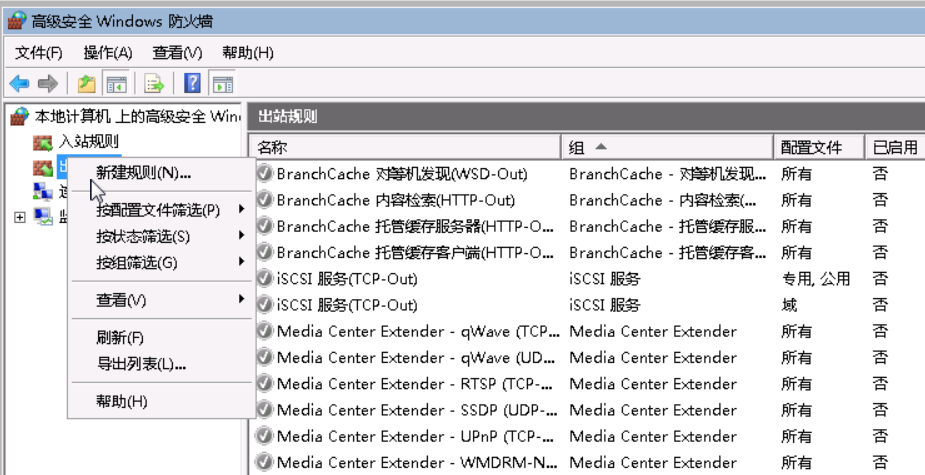This screenshot has height=475, width=925.
Task: Select Media Center Extender - qWave (TCP... rule
Action: point(418,331)
